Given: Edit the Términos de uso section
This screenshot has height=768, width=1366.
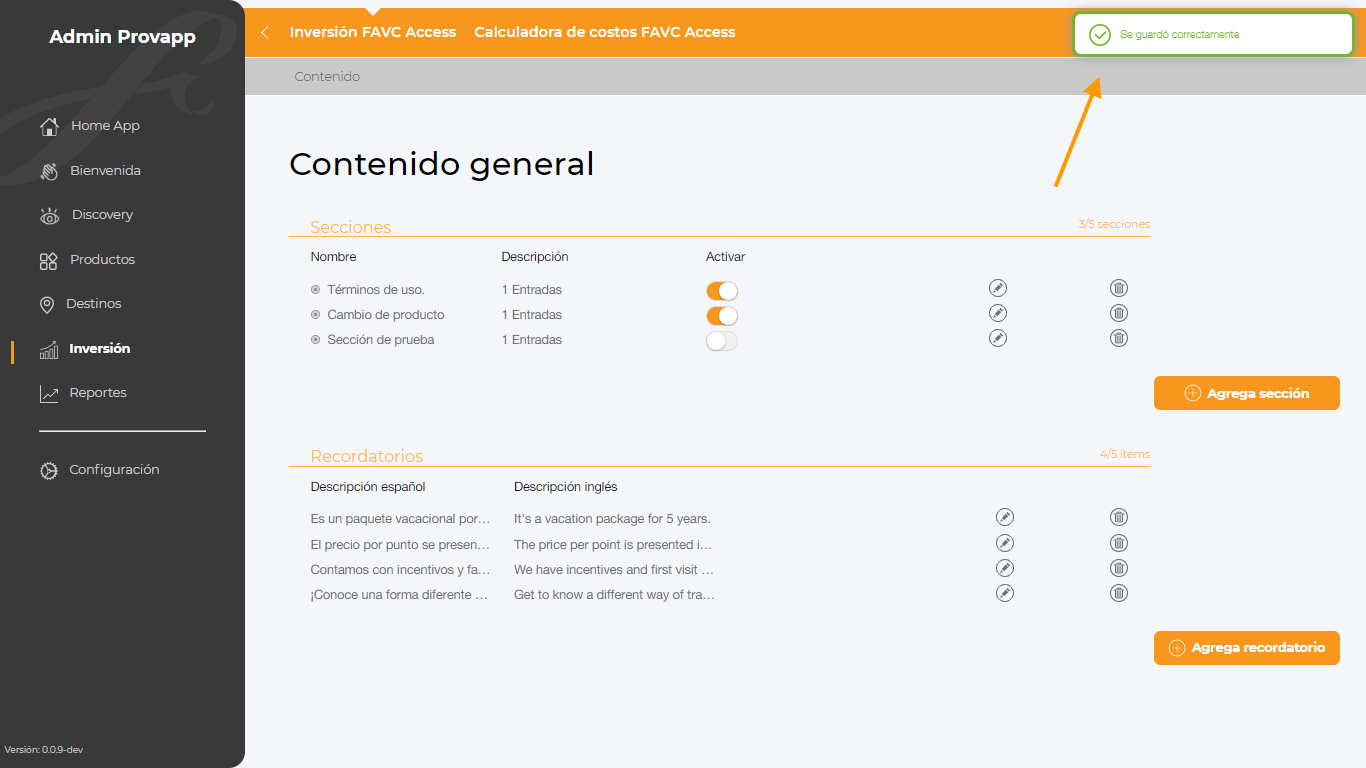Looking at the screenshot, I should [997, 288].
